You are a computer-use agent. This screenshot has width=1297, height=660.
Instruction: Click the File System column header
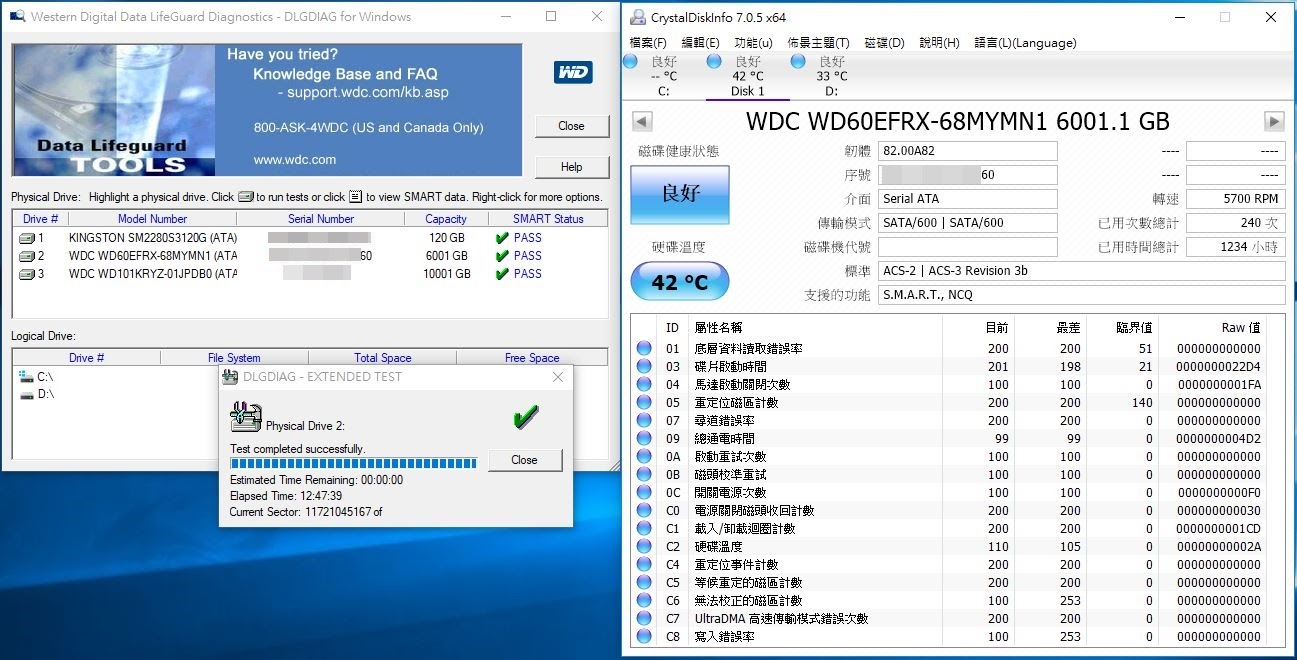234,357
